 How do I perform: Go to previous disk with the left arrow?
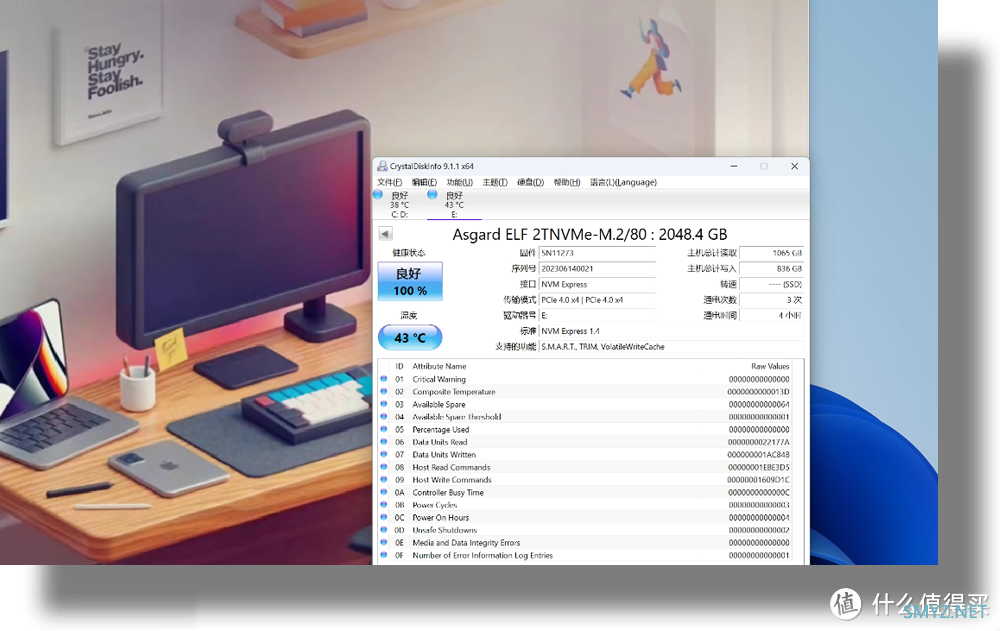[x=385, y=234]
